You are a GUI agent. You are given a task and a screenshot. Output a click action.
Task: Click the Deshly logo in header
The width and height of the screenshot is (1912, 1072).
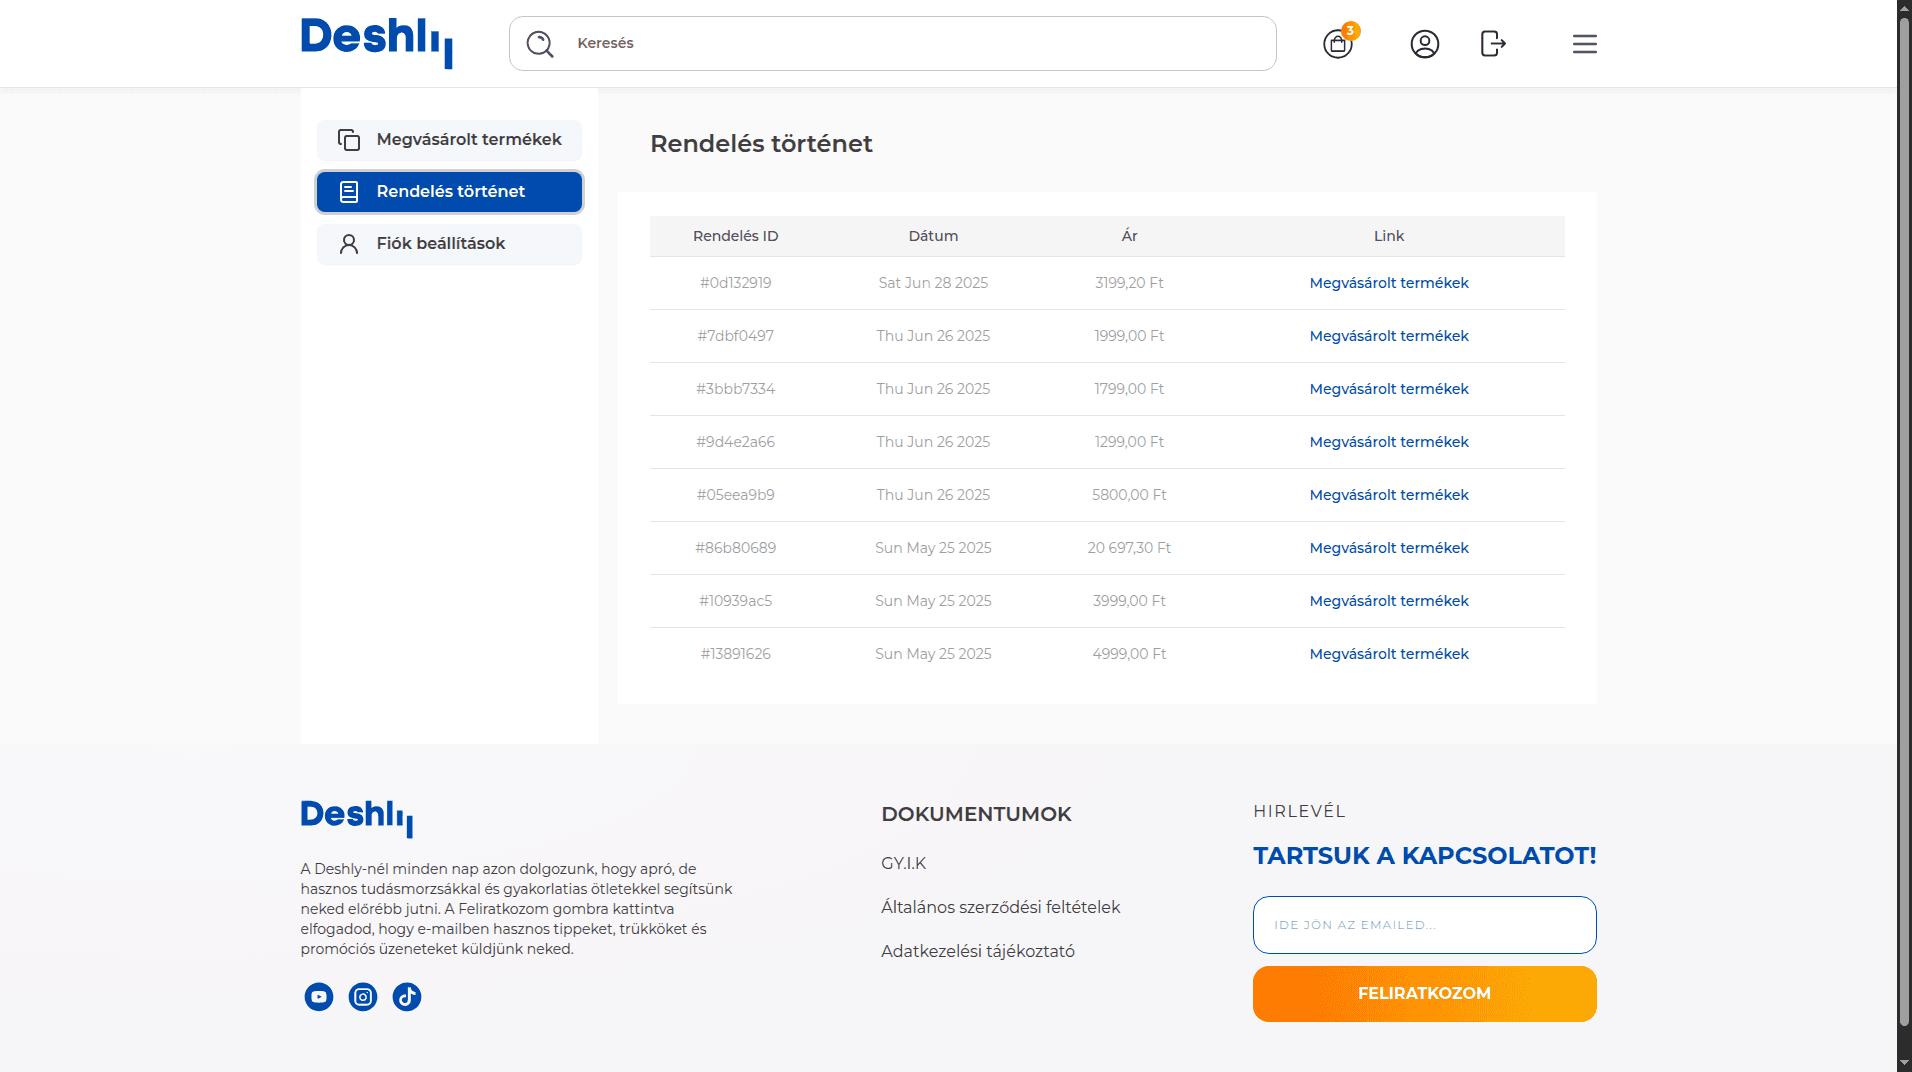376,42
